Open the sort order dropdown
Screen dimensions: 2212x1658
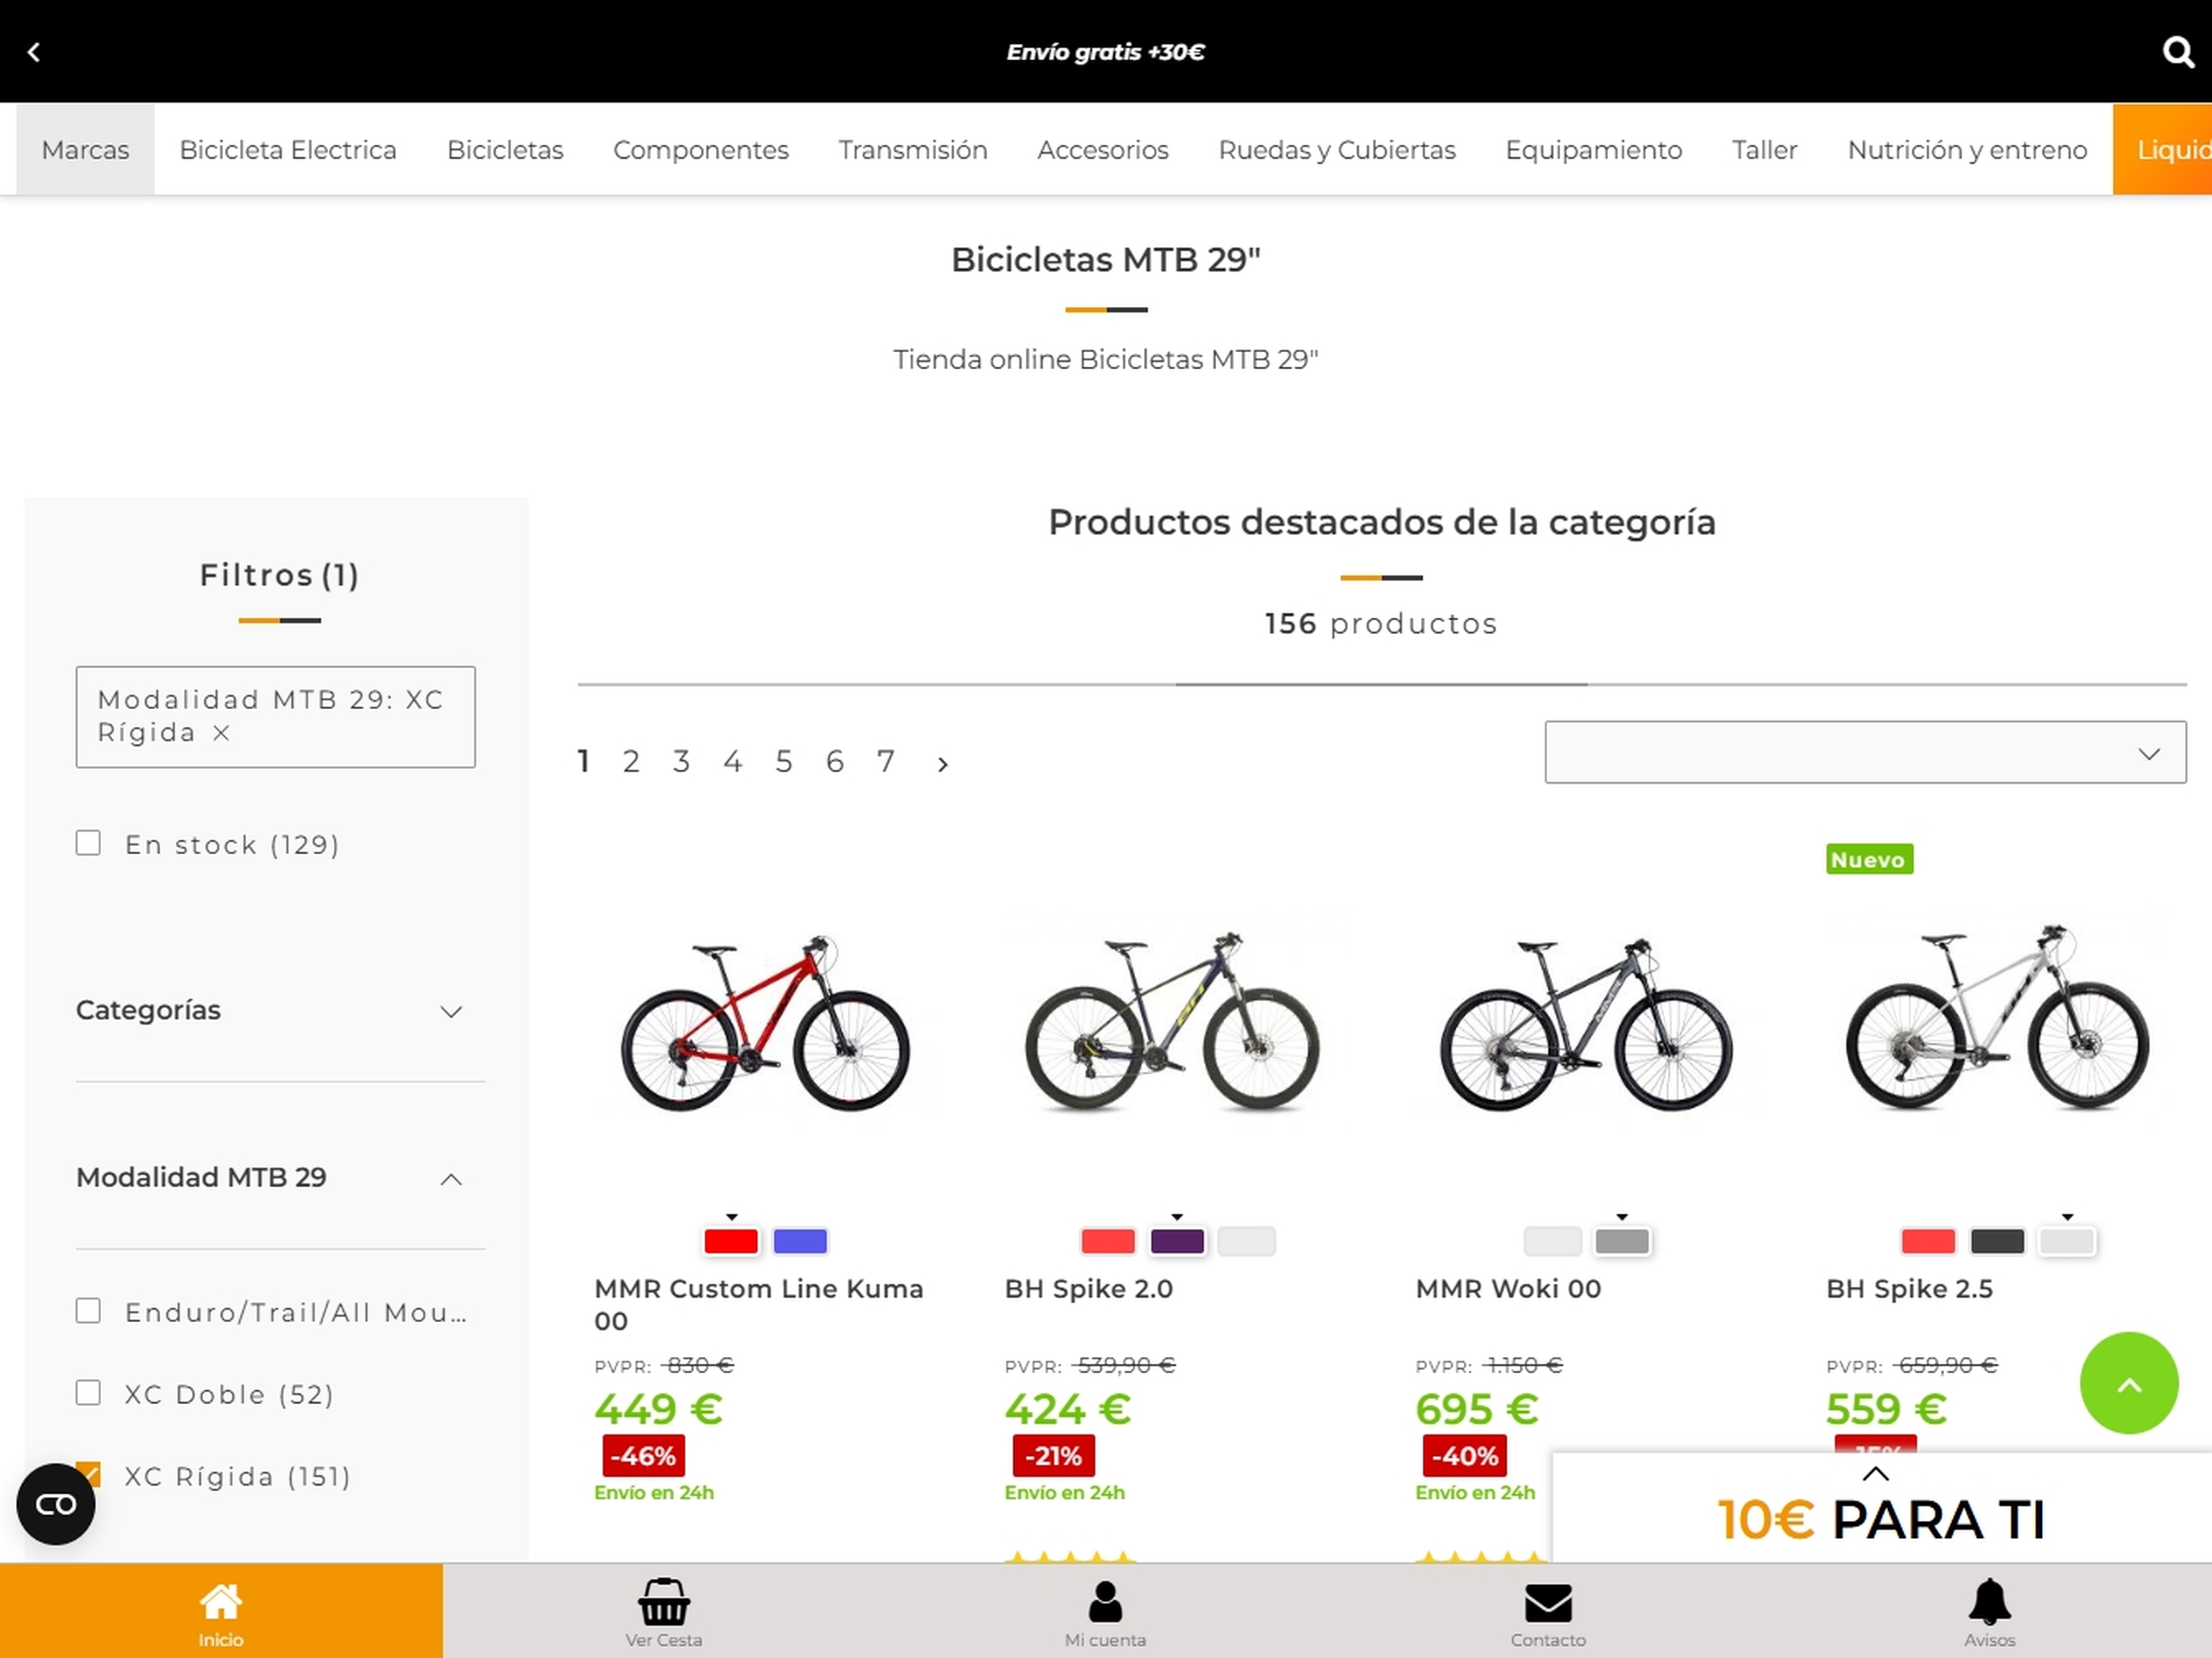point(1865,752)
